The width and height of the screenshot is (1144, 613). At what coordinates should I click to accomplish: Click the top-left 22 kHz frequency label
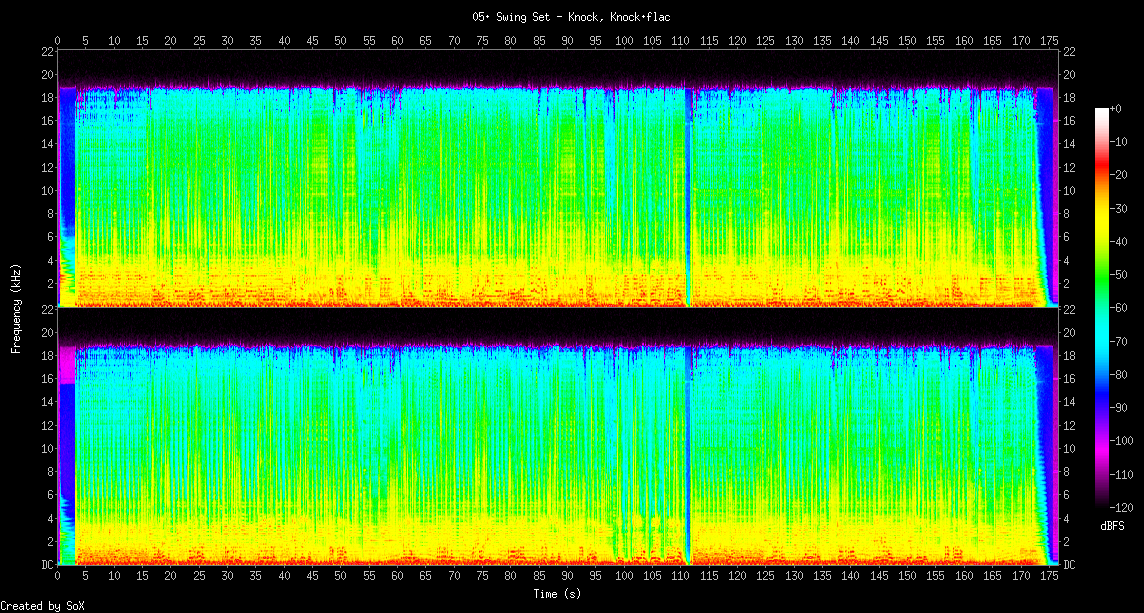point(47,52)
